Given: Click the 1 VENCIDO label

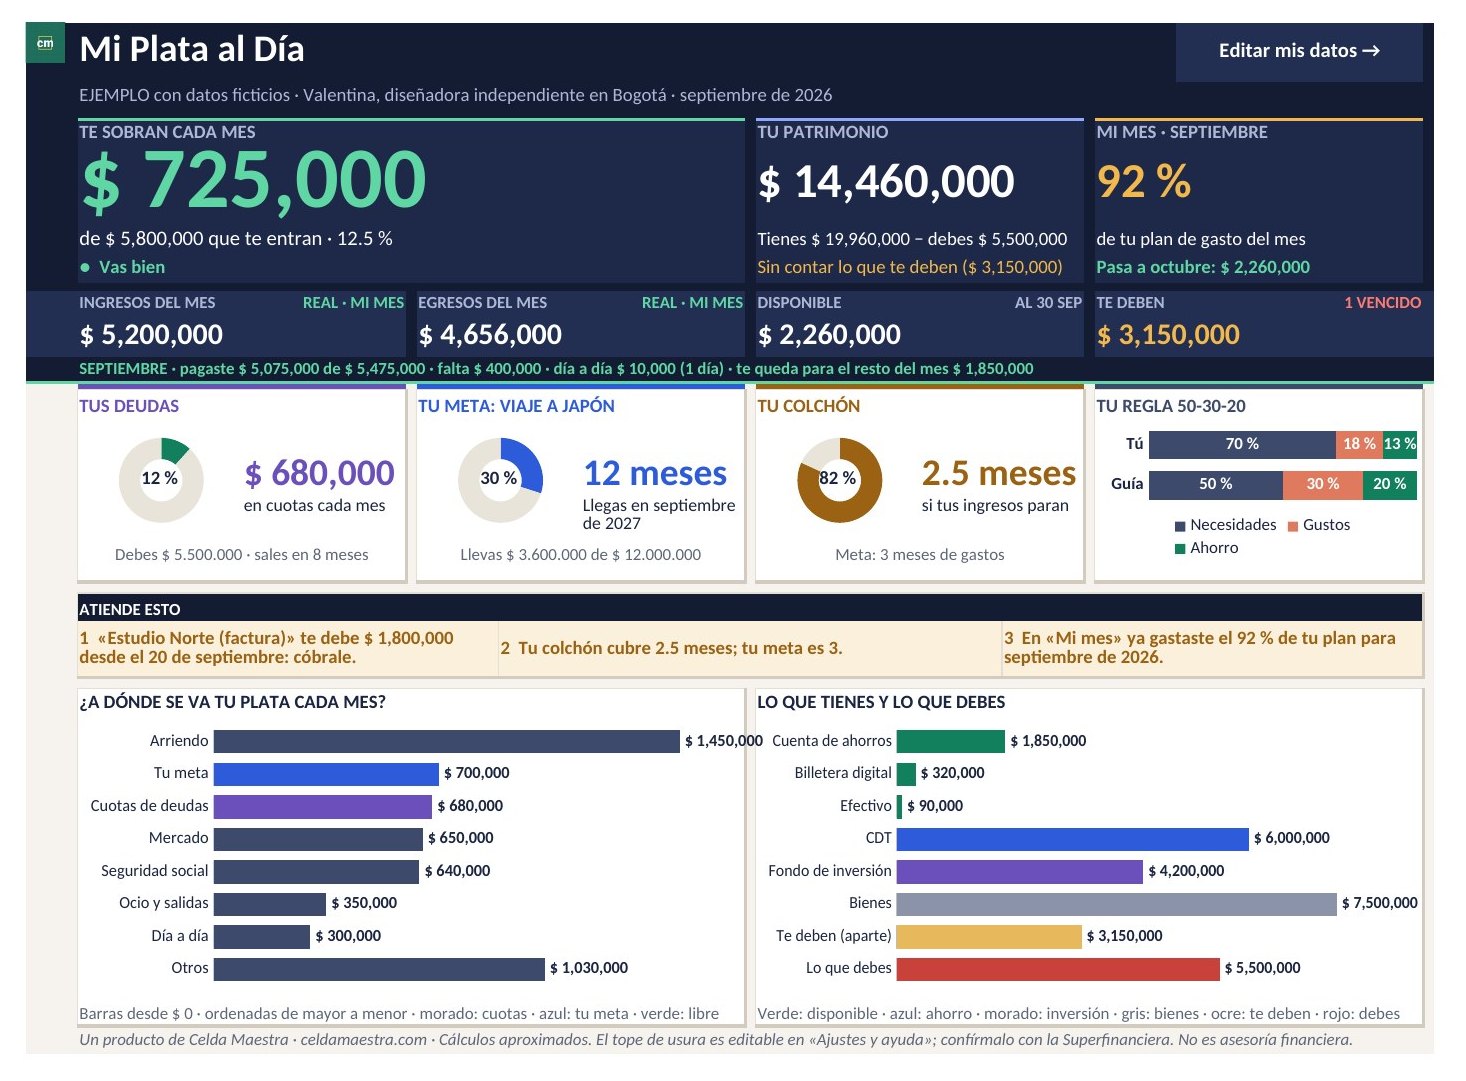Looking at the screenshot, I should point(1382,303).
